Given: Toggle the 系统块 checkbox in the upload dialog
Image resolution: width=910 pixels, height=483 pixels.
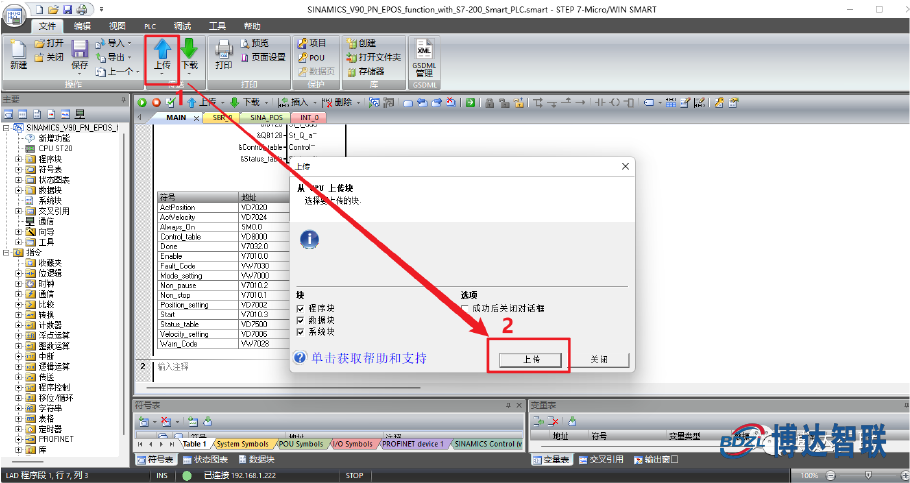Looking at the screenshot, I should [300, 331].
